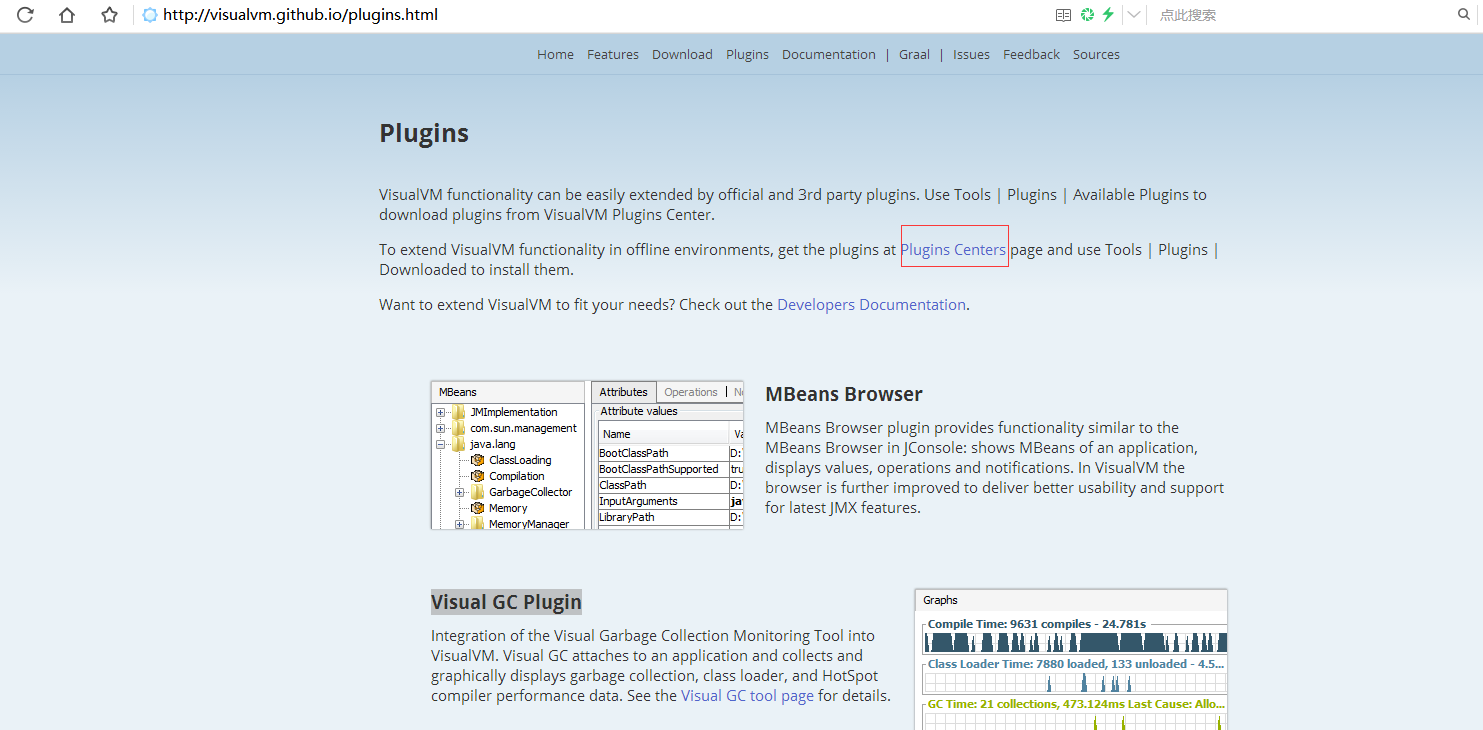Expand the MemoryManager tree node
Image resolution: width=1483 pixels, height=730 pixels.
pos(459,524)
